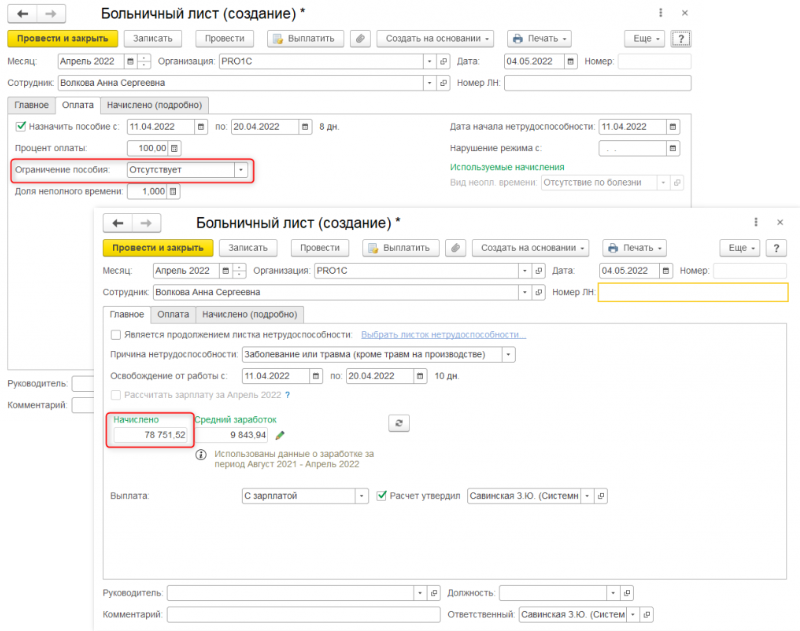Click the Выбрать листок нетрудоспособности link
The width and height of the screenshot is (800, 631).
point(443,335)
